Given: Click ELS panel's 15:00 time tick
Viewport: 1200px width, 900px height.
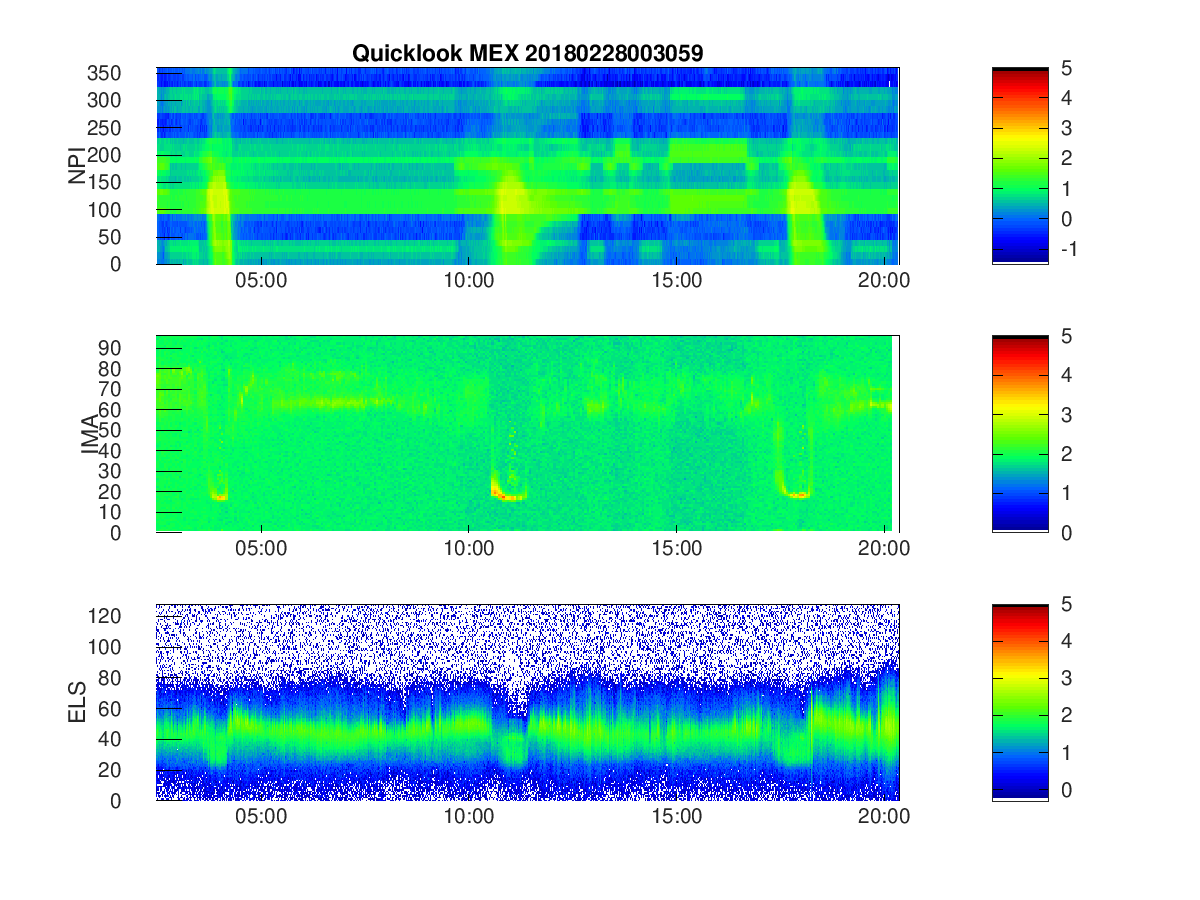Looking at the screenshot, I should pyautogui.click(x=677, y=816).
